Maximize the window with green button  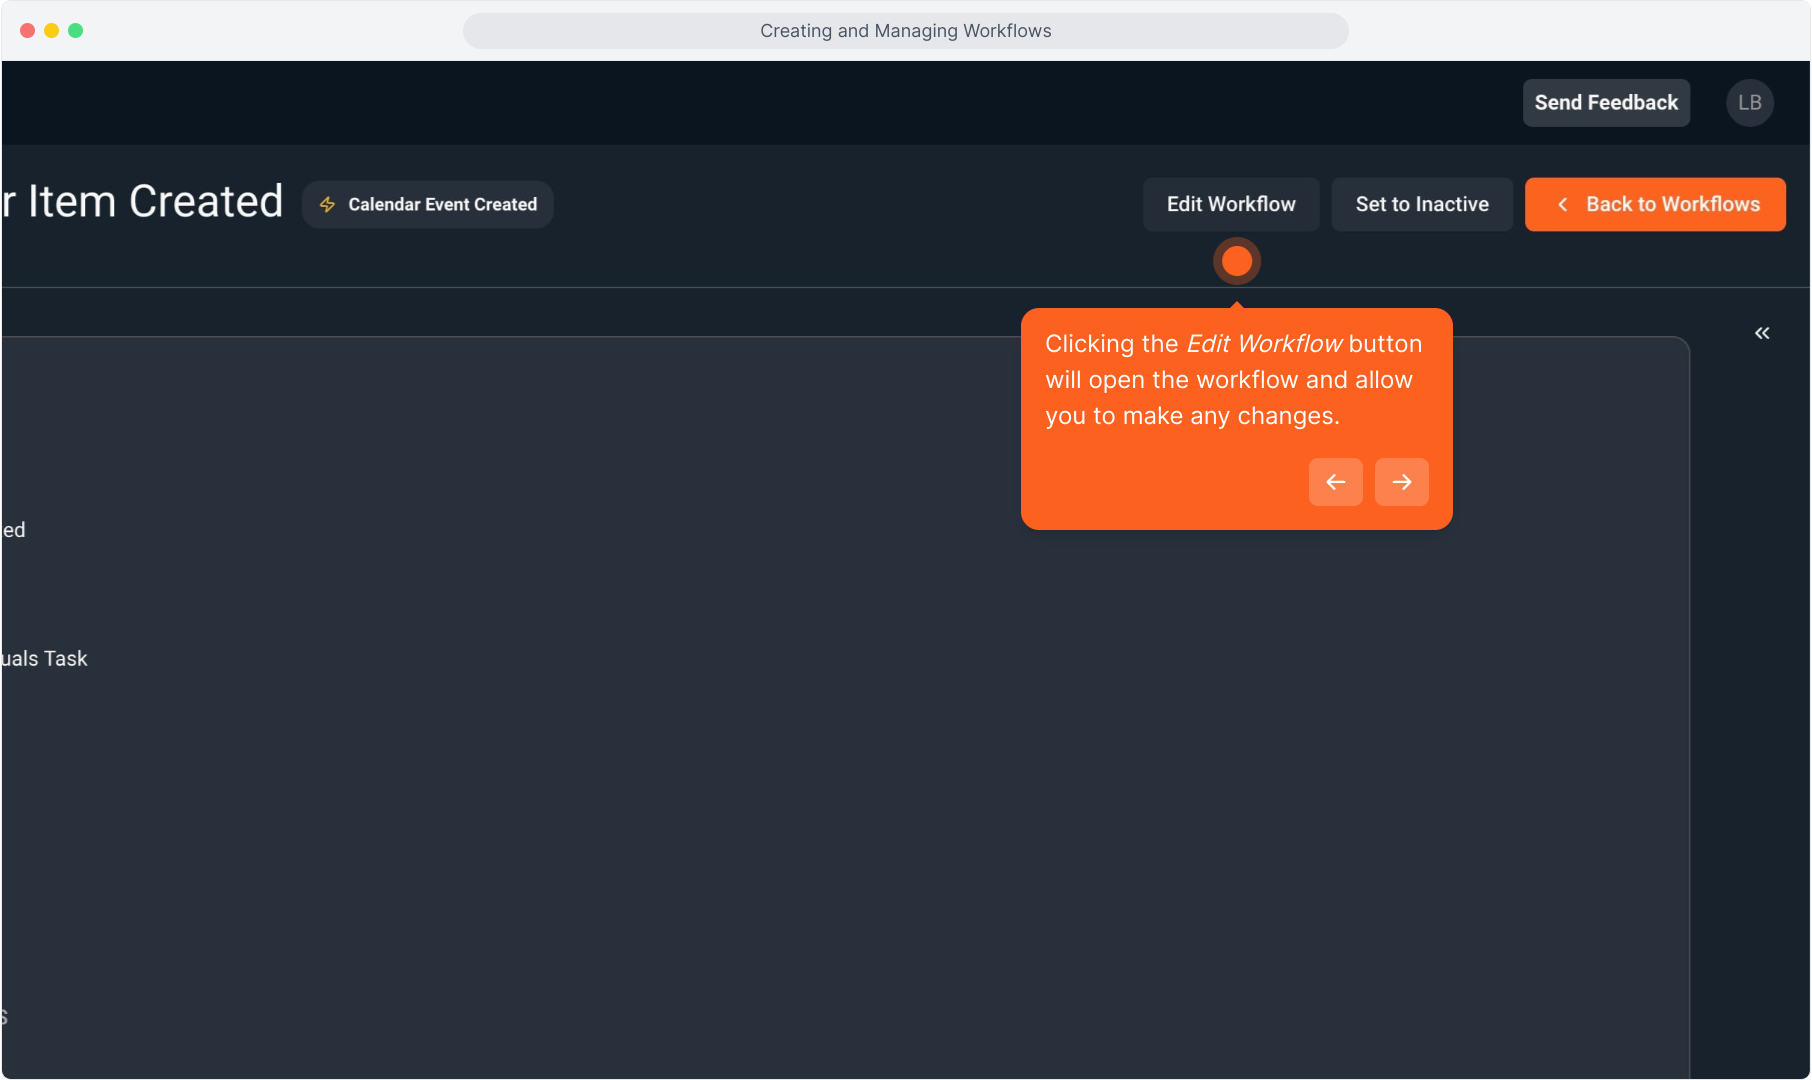[x=75, y=31]
